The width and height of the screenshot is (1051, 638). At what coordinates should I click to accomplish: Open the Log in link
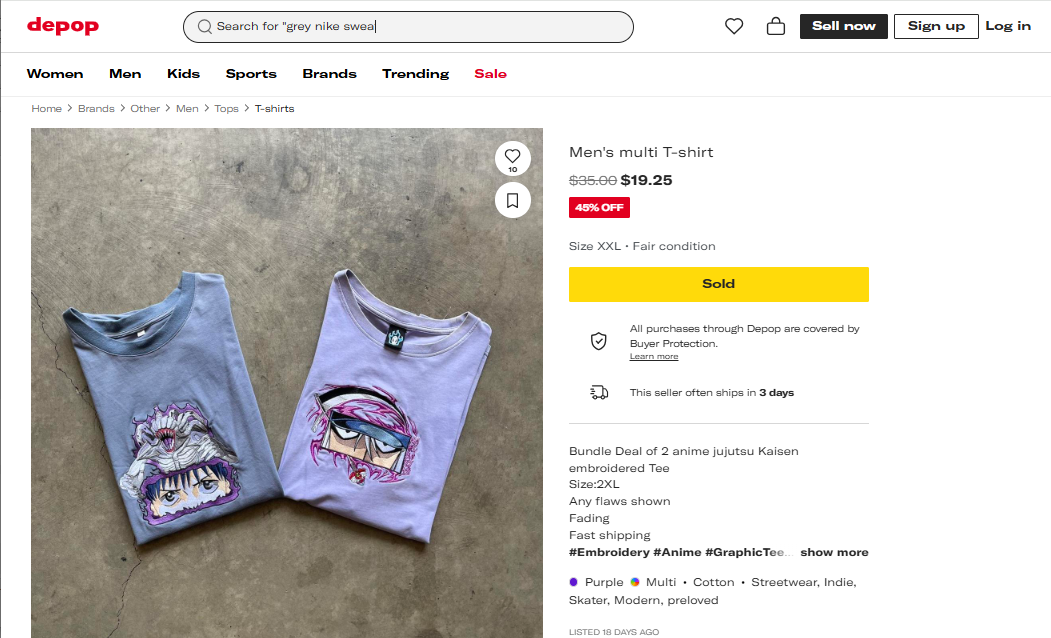[1008, 26]
